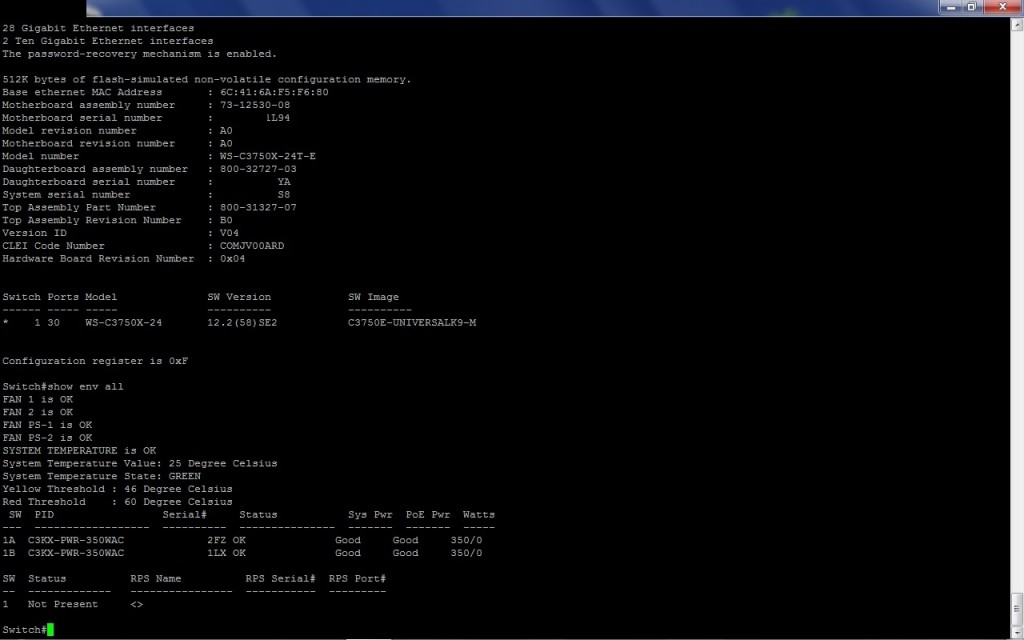Click serial fragment 1LX in row 1B
The width and height of the screenshot is (1024, 640).
click(x=217, y=553)
